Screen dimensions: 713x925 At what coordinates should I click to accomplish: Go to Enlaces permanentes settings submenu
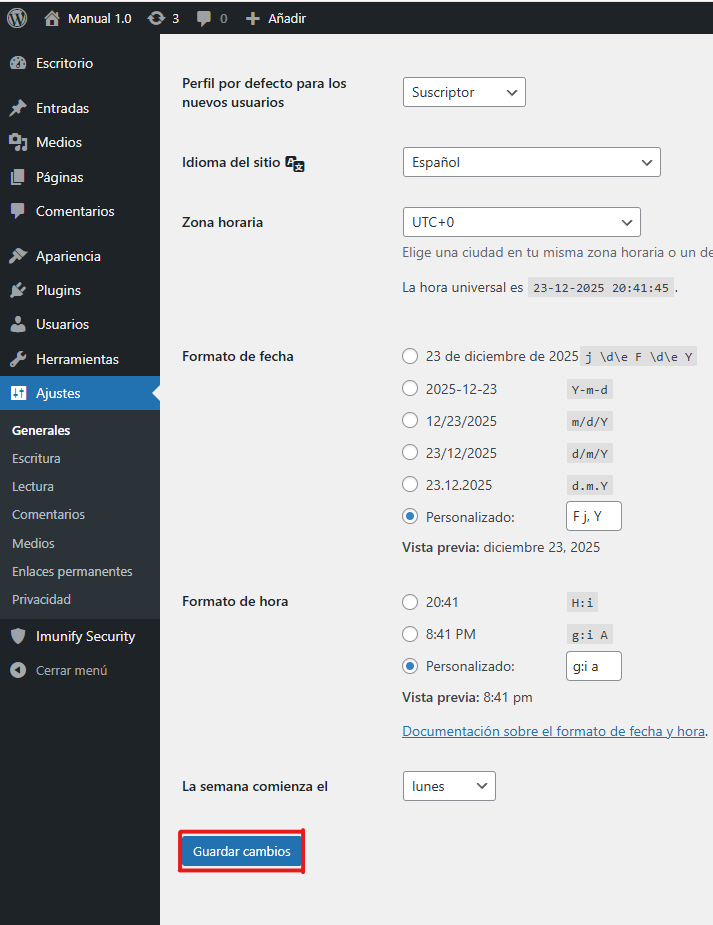(x=72, y=571)
